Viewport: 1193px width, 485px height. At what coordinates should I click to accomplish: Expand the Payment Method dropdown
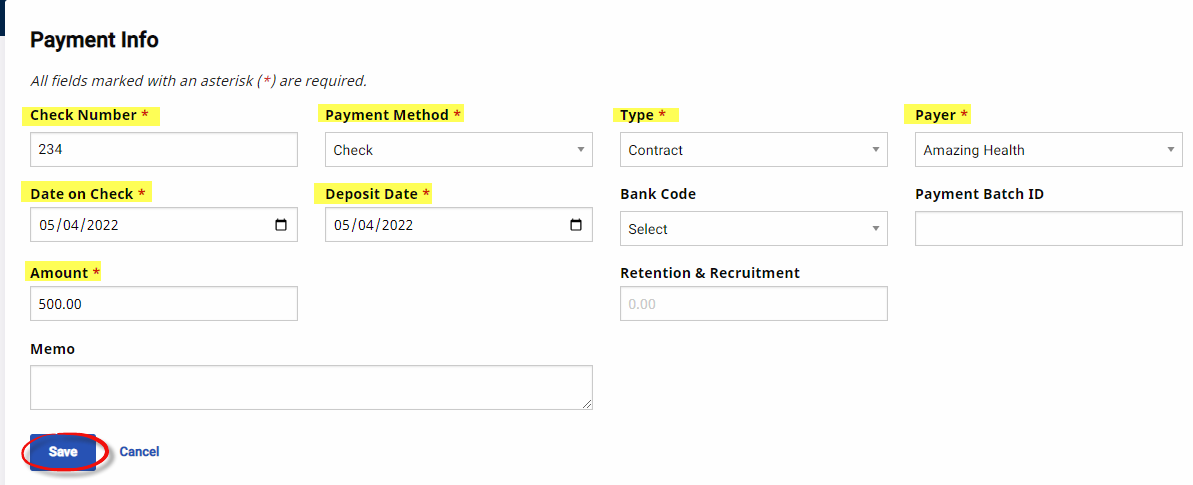(x=459, y=150)
